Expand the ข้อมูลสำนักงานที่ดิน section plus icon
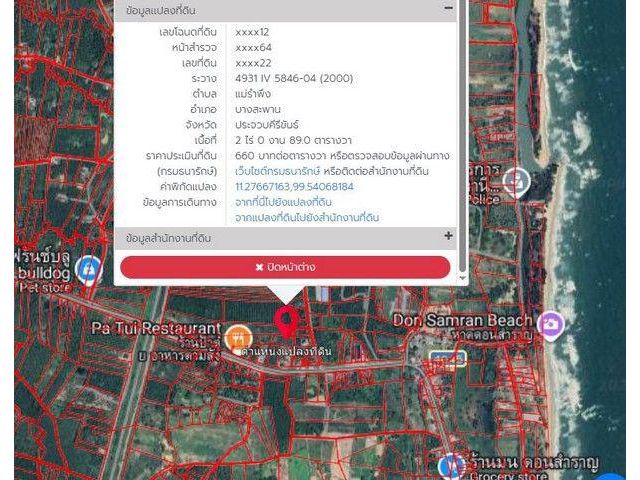 coord(448,236)
